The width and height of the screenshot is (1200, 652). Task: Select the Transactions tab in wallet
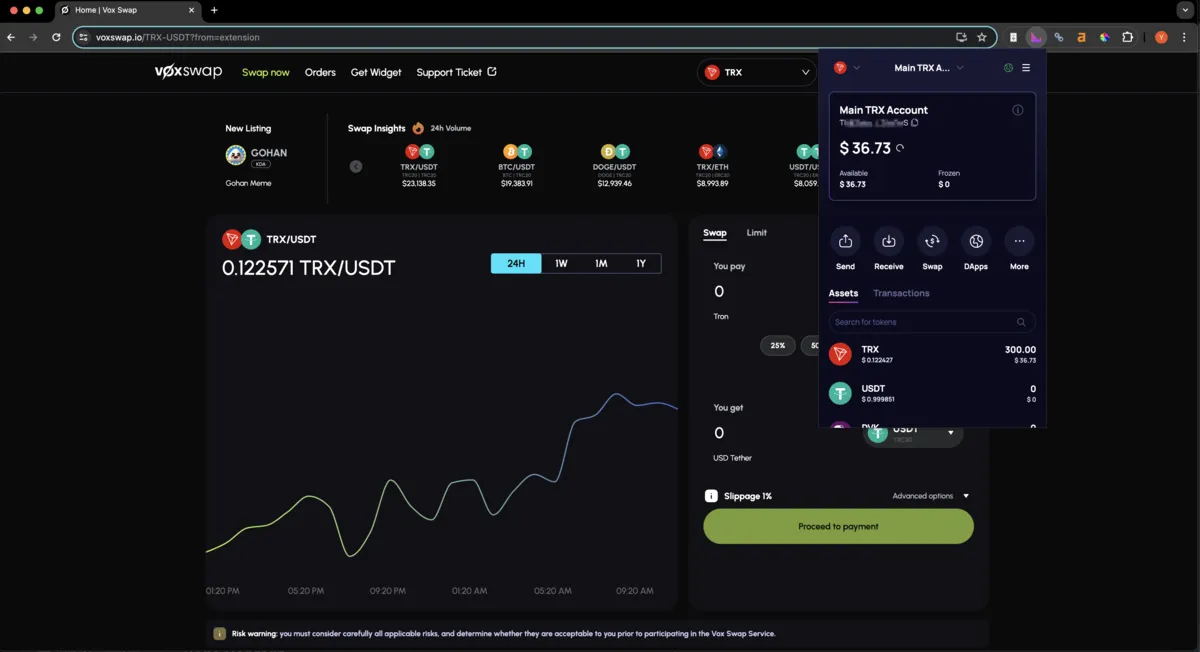[901, 293]
